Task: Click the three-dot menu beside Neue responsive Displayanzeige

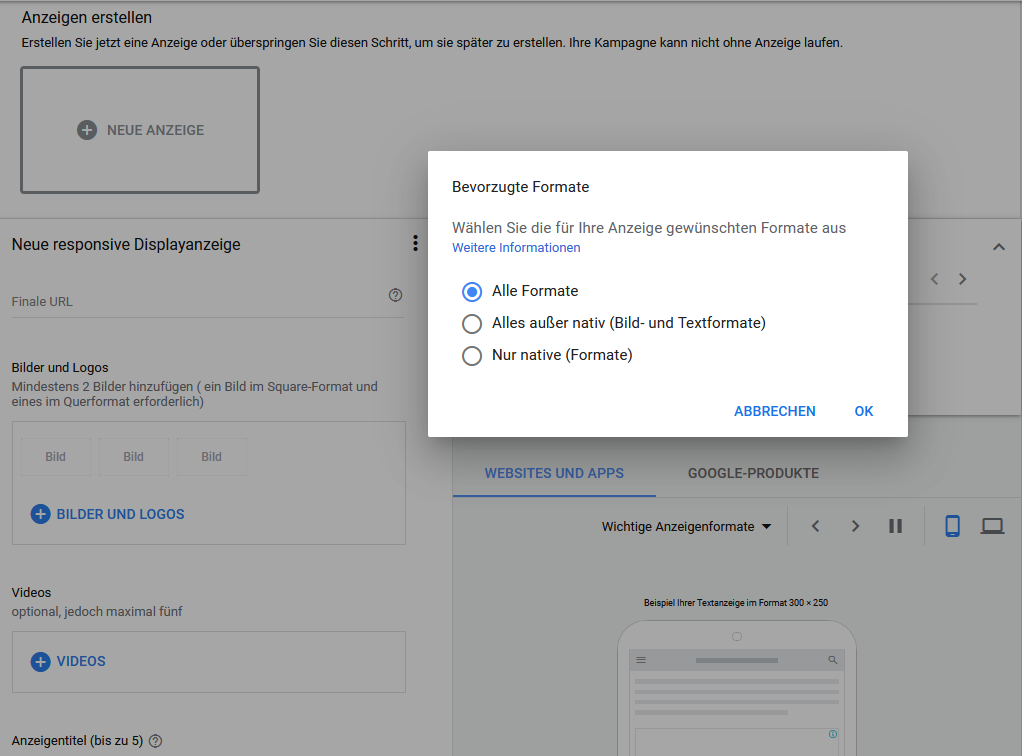Action: 416,244
